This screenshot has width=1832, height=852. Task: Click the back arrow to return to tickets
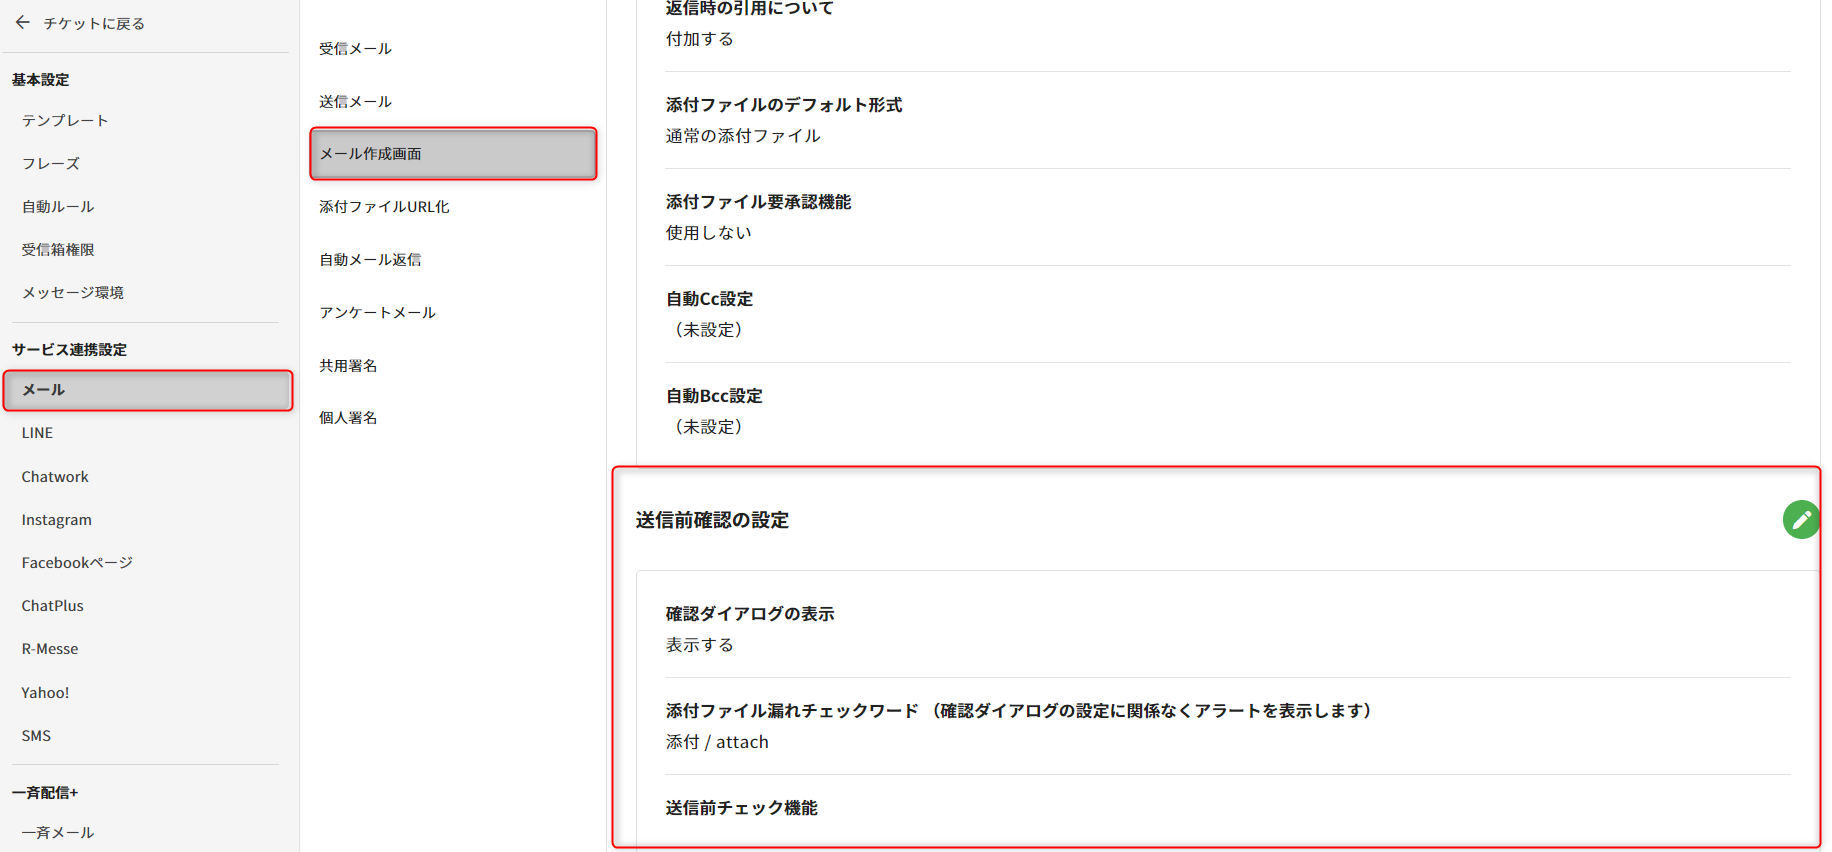tap(23, 22)
